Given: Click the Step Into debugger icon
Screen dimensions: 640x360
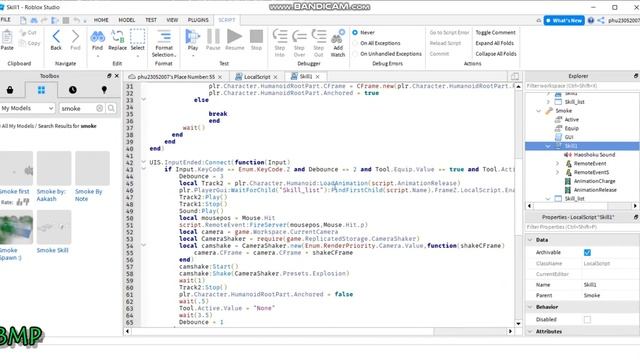Looking at the screenshot, I should pyautogui.click(x=280, y=37).
